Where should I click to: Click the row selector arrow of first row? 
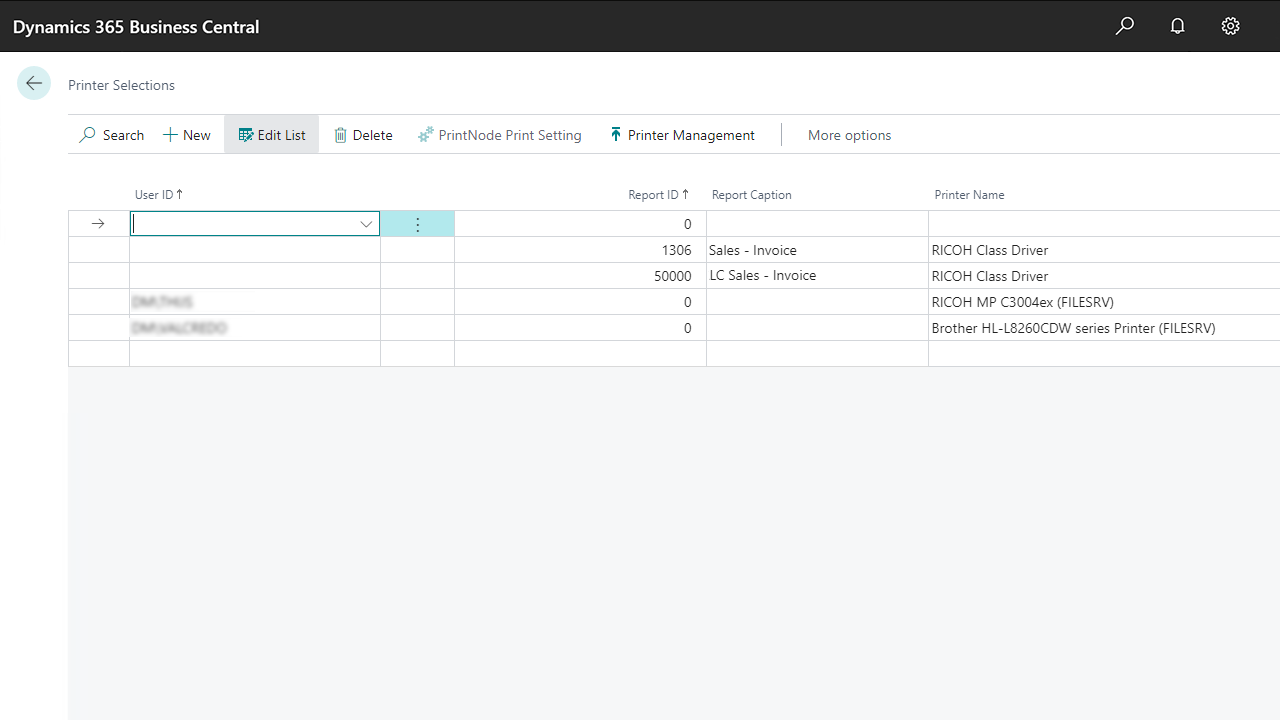coord(98,224)
